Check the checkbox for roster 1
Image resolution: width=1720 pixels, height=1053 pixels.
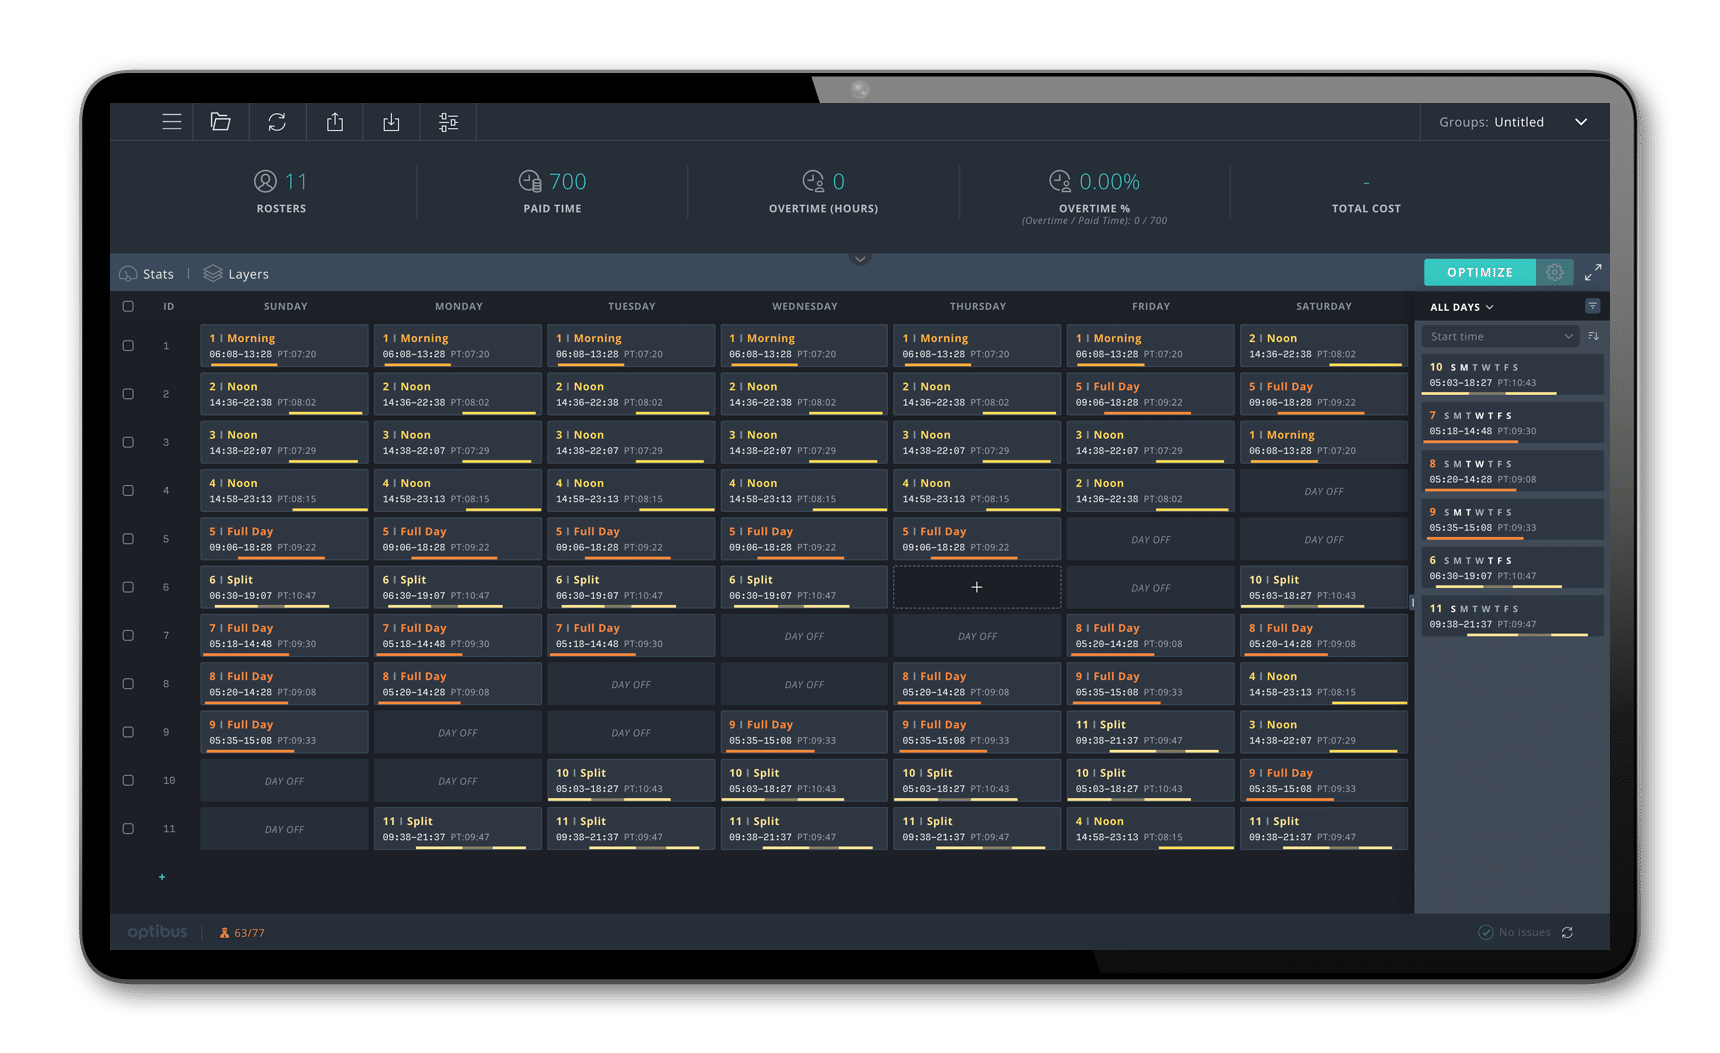[x=128, y=346]
